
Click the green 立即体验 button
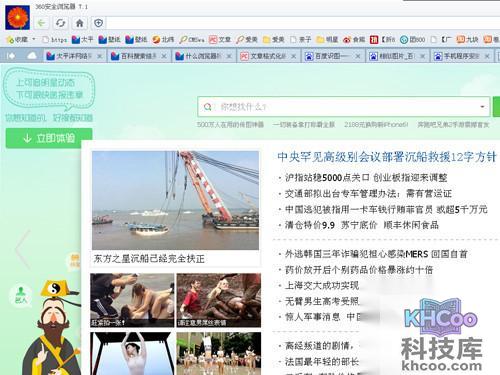[x=49, y=138]
